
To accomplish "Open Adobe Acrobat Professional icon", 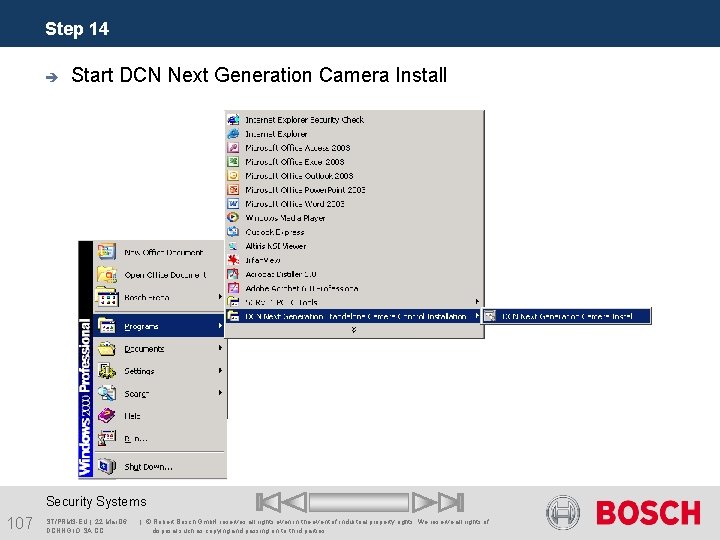I will [233, 288].
